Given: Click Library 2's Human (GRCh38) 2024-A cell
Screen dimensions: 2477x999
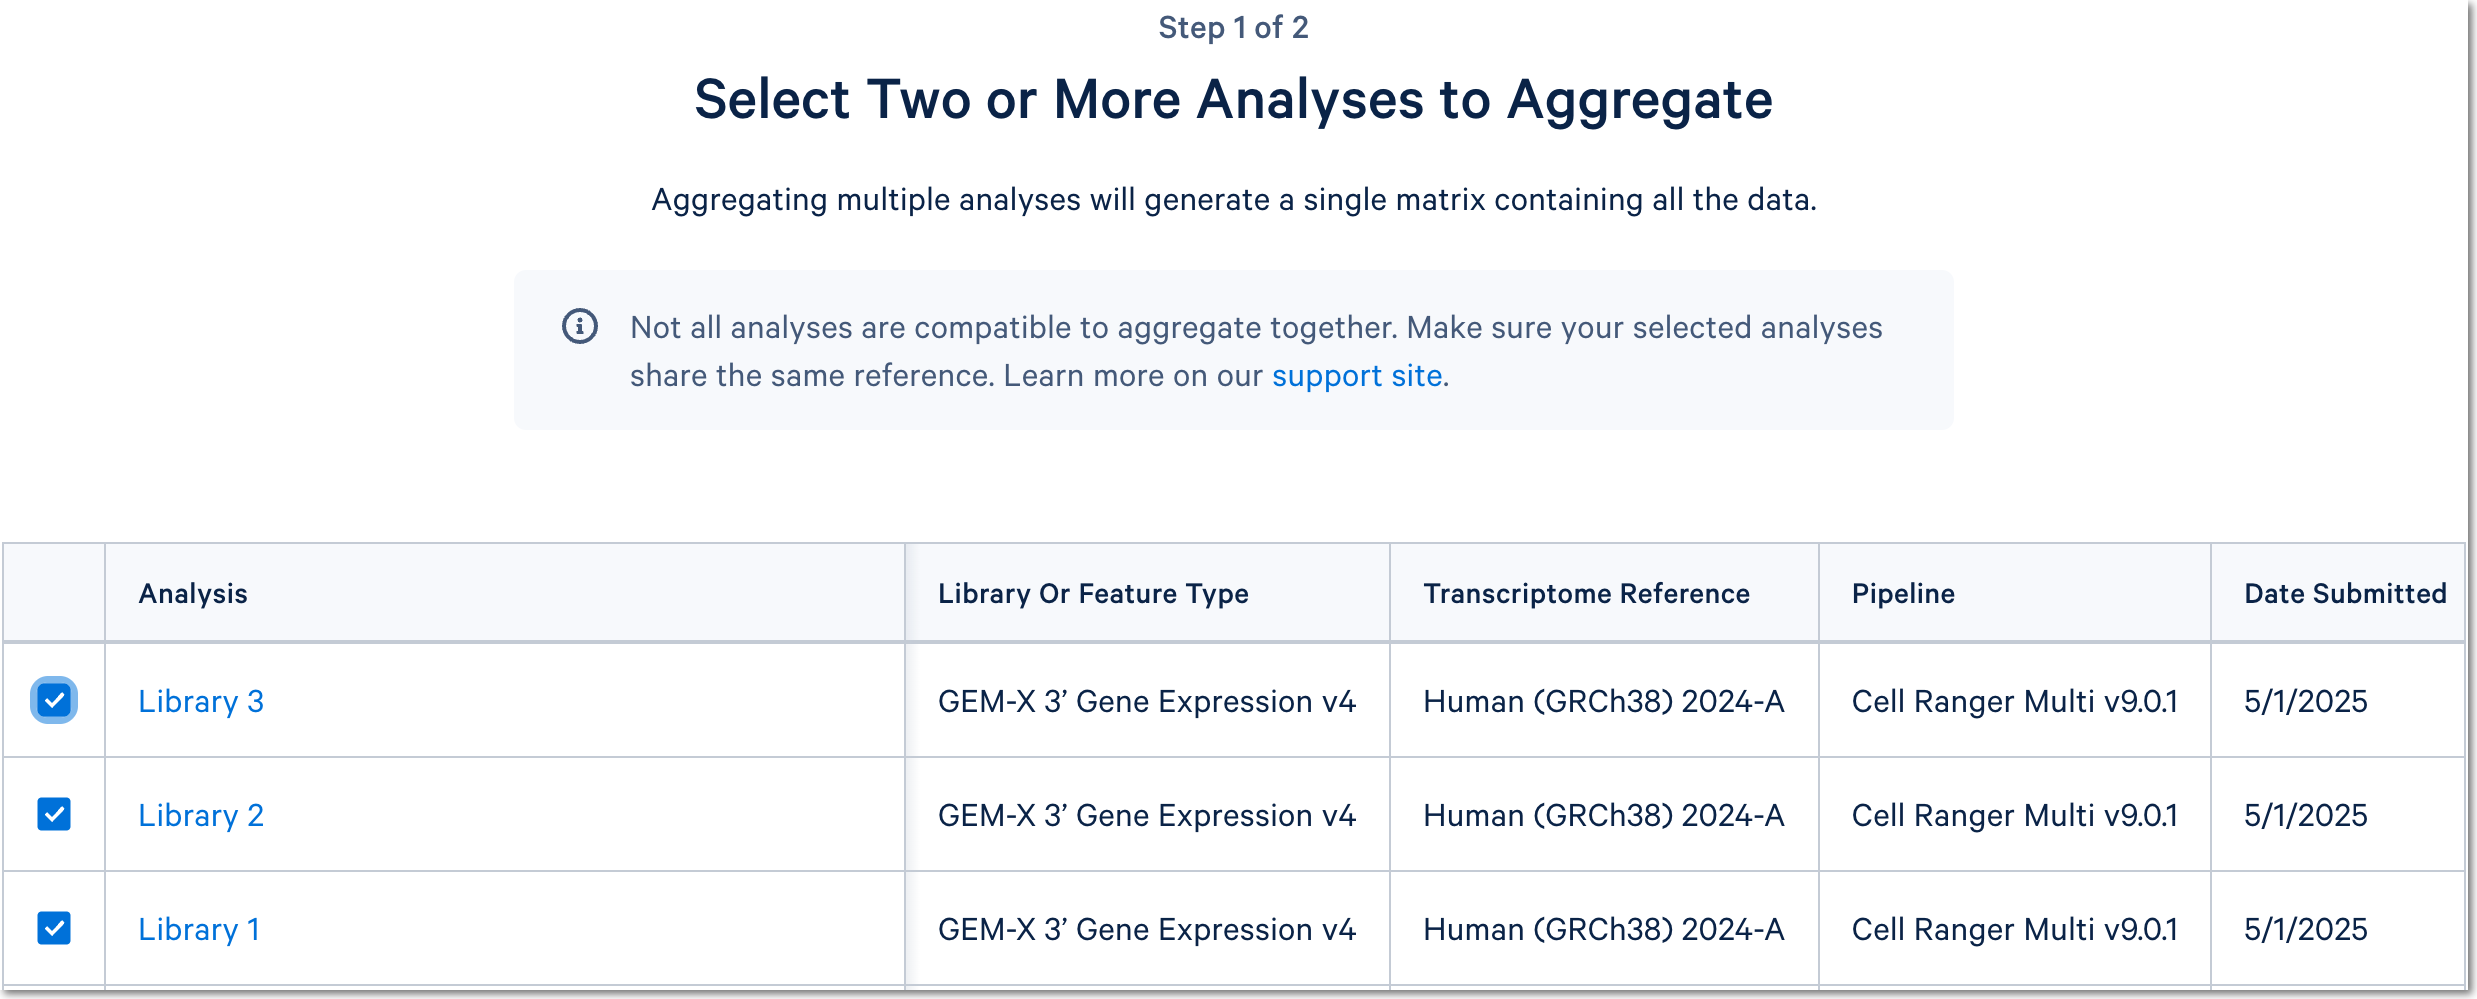Looking at the screenshot, I should point(1603,815).
